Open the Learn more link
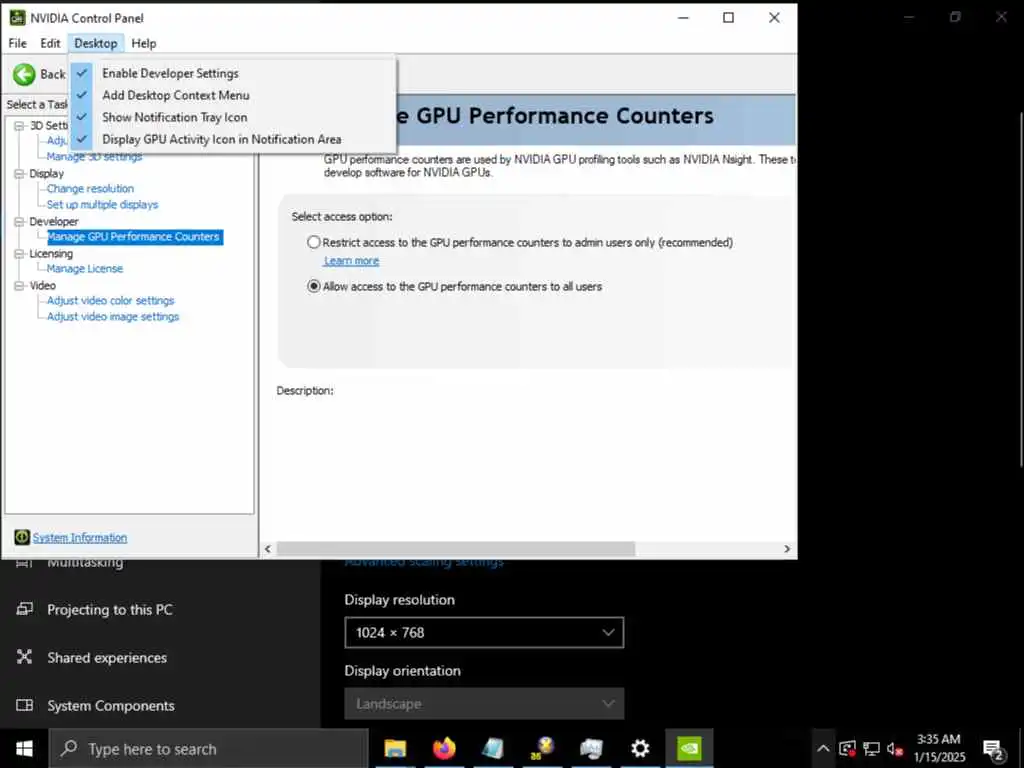Image resolution: width=1024 pixels, height=768 pixels. coord(351,261)
